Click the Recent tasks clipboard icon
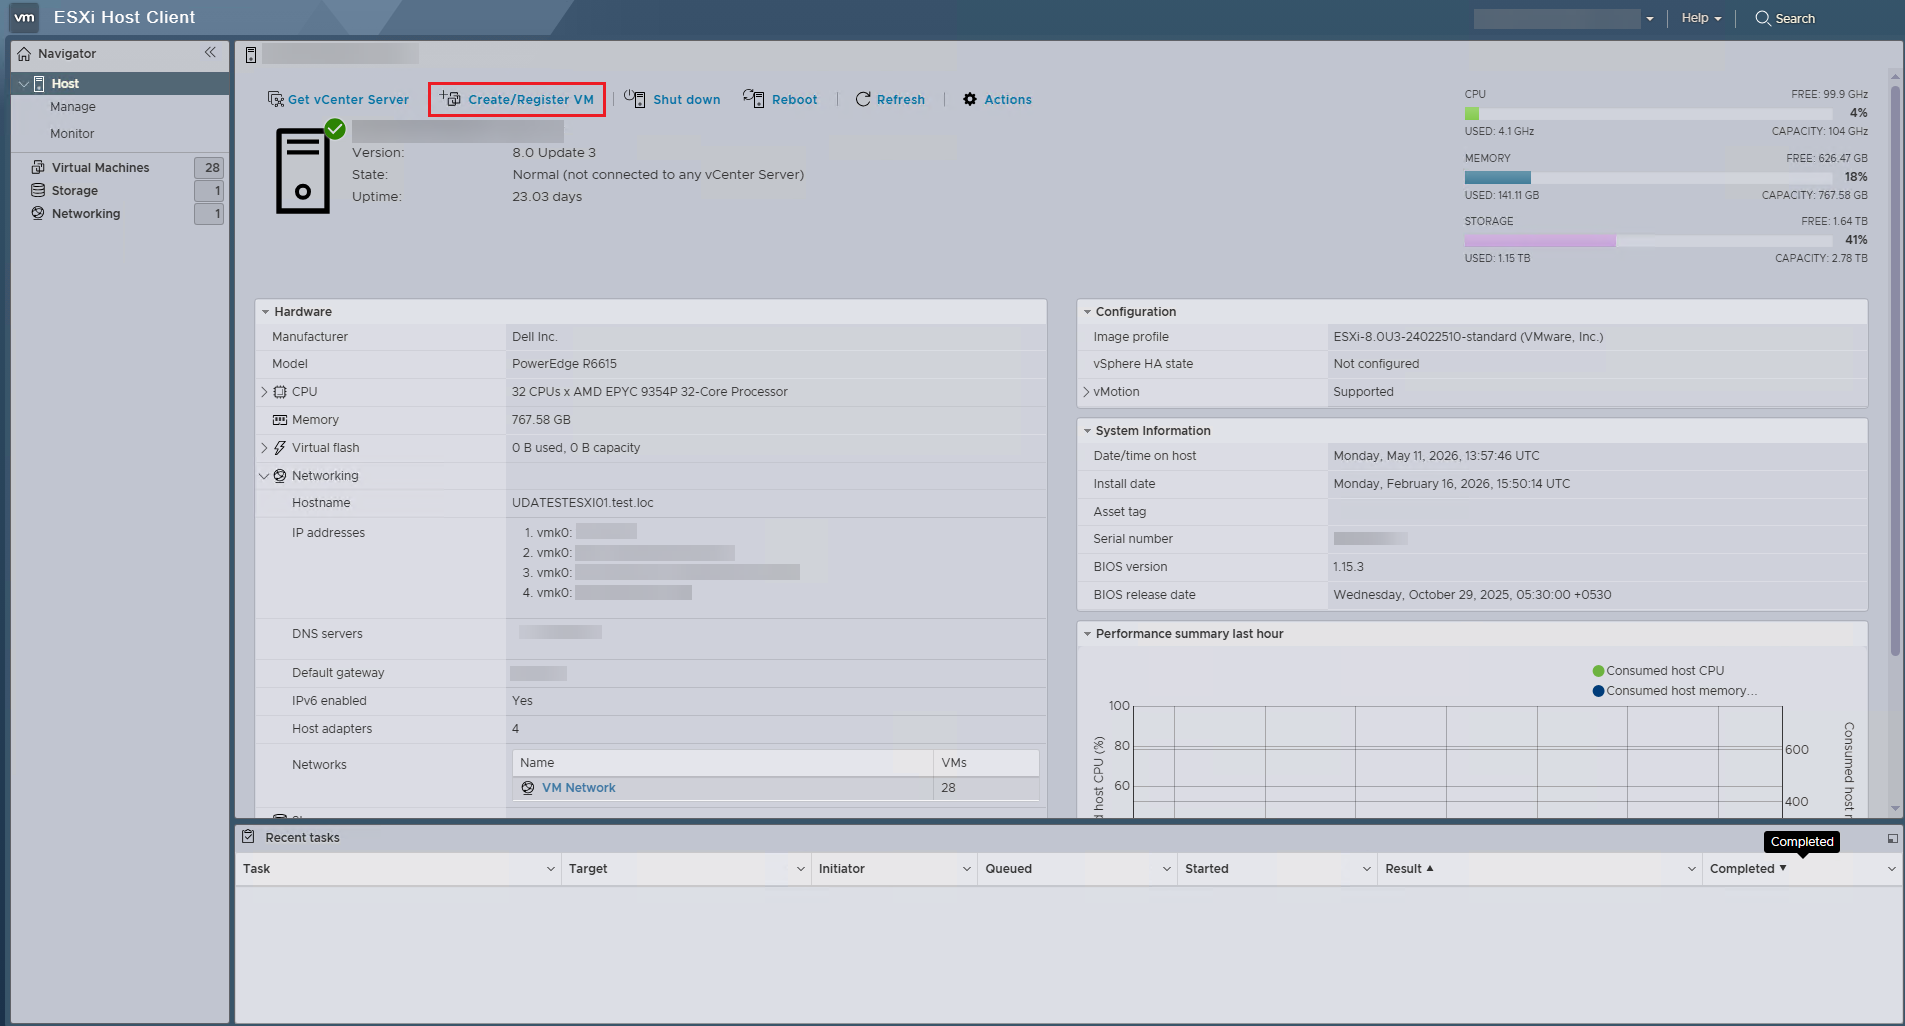Viewport: 1905px width, 1026px height. tap(248, 837)
